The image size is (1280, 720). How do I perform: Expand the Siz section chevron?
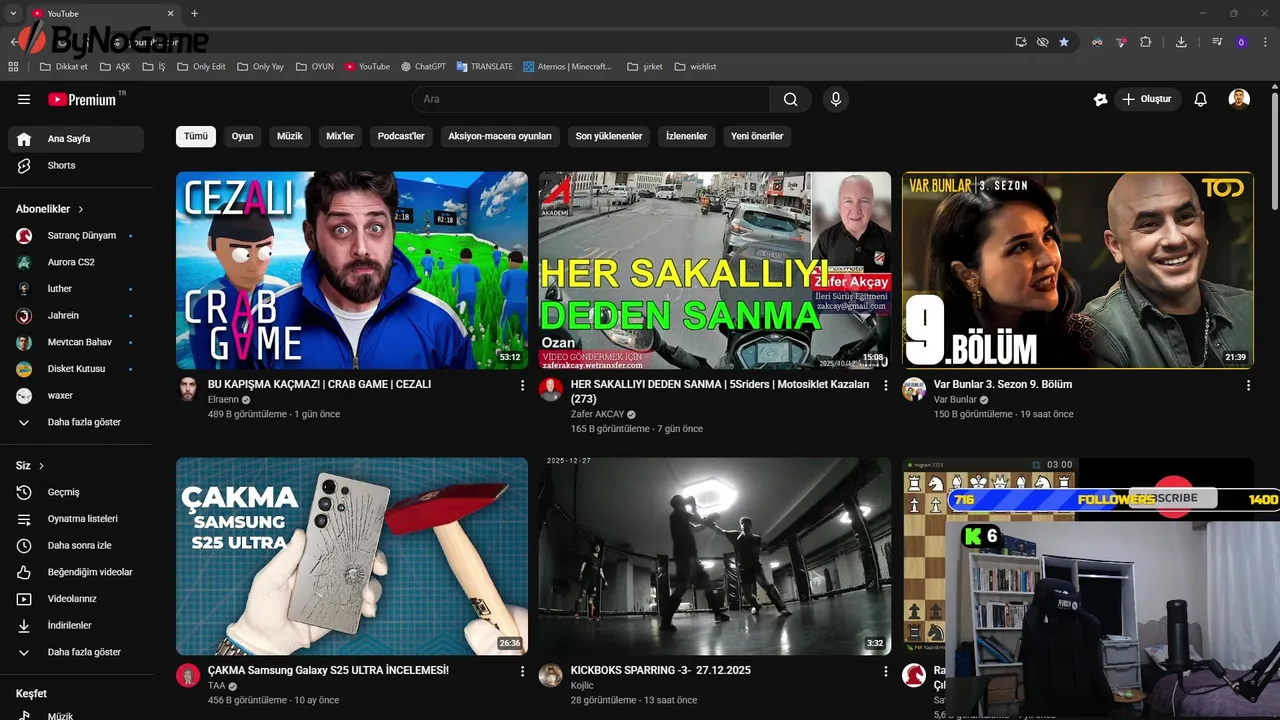pos(41,466)
